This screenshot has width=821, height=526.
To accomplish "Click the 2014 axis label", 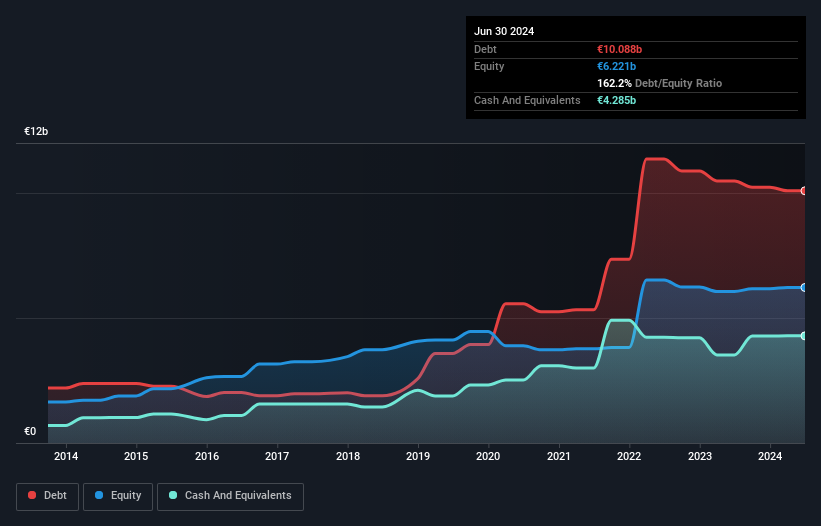I will coord(66,456).
